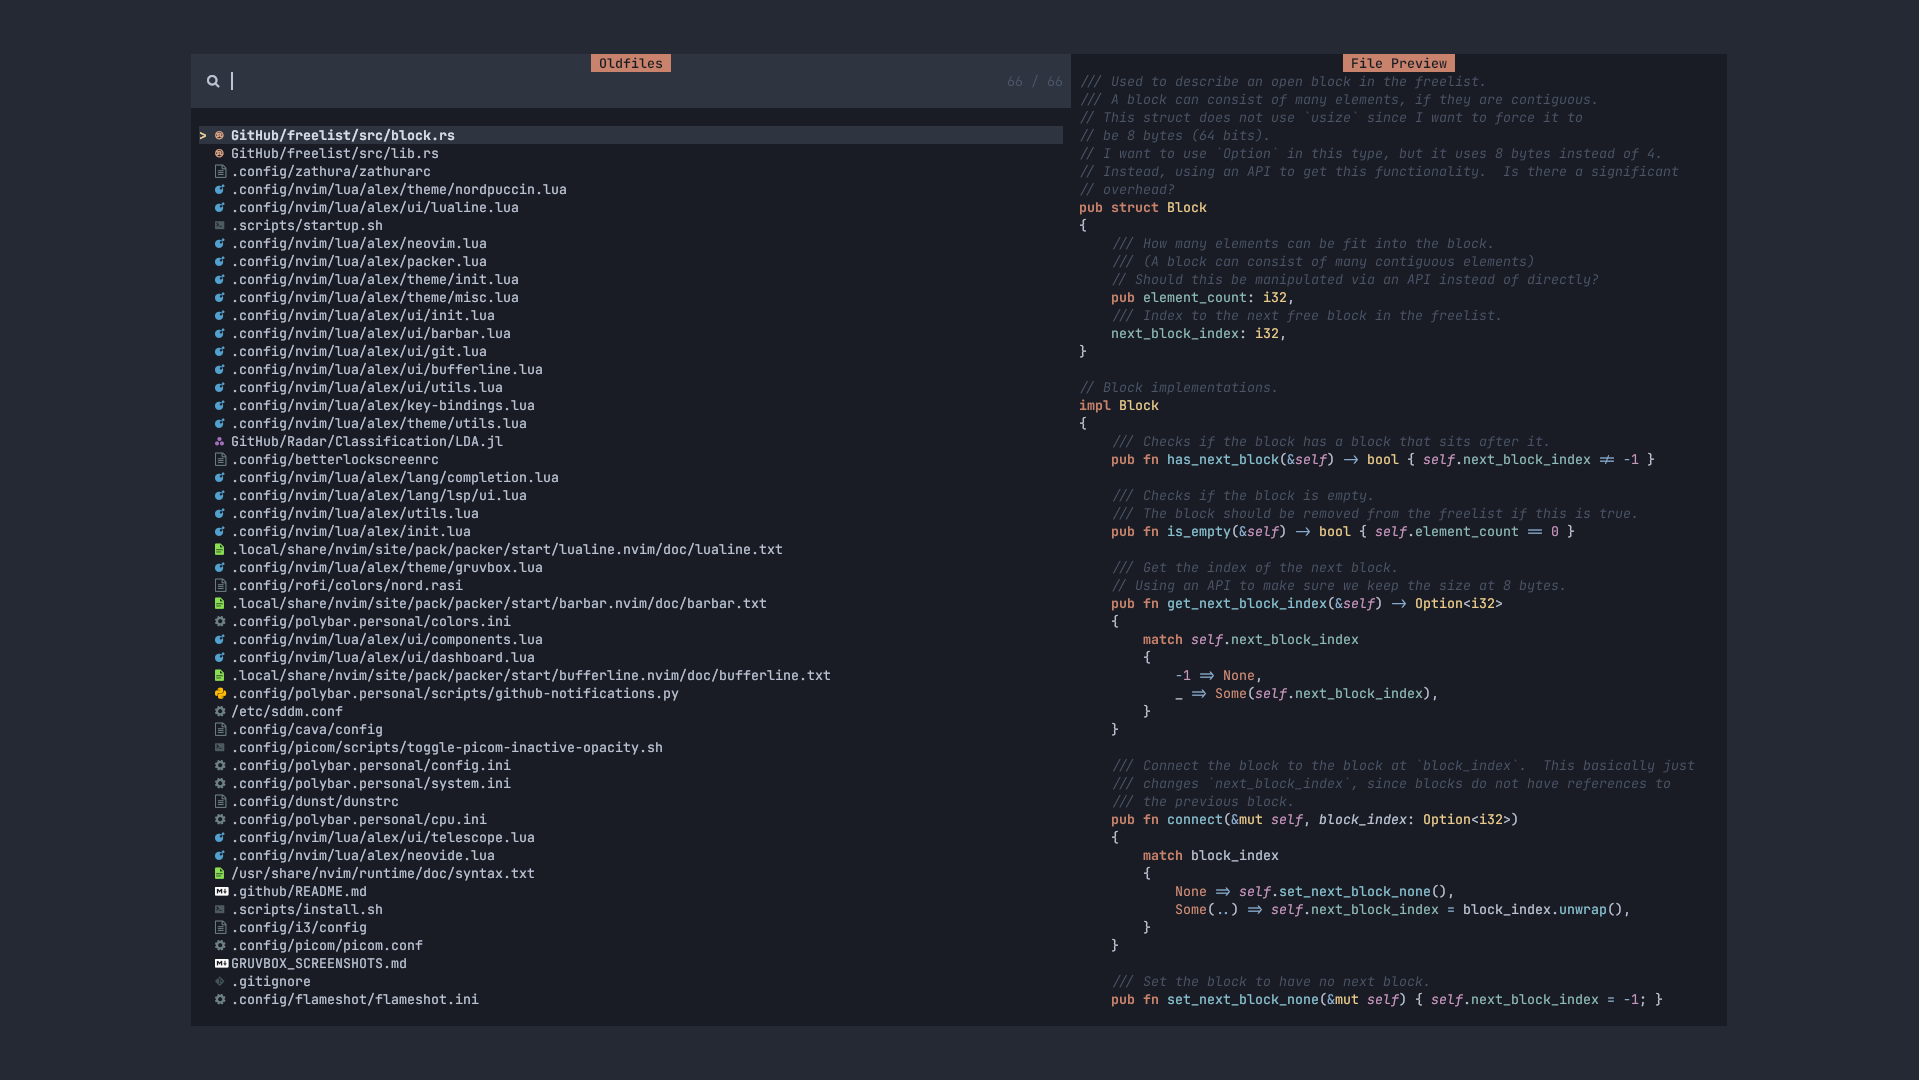Viewport: 1919px width, 1080px height.
Task: Click the Python icon next to github-notifications.py
Action: (x=219, y=693)
